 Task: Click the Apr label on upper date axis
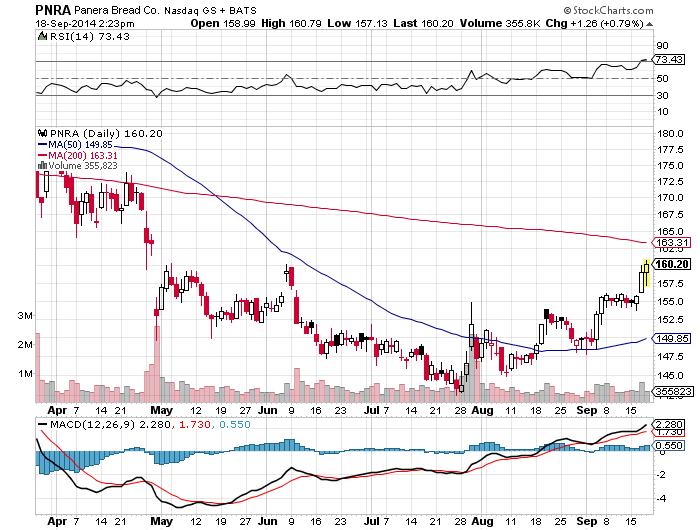point(57,410)
